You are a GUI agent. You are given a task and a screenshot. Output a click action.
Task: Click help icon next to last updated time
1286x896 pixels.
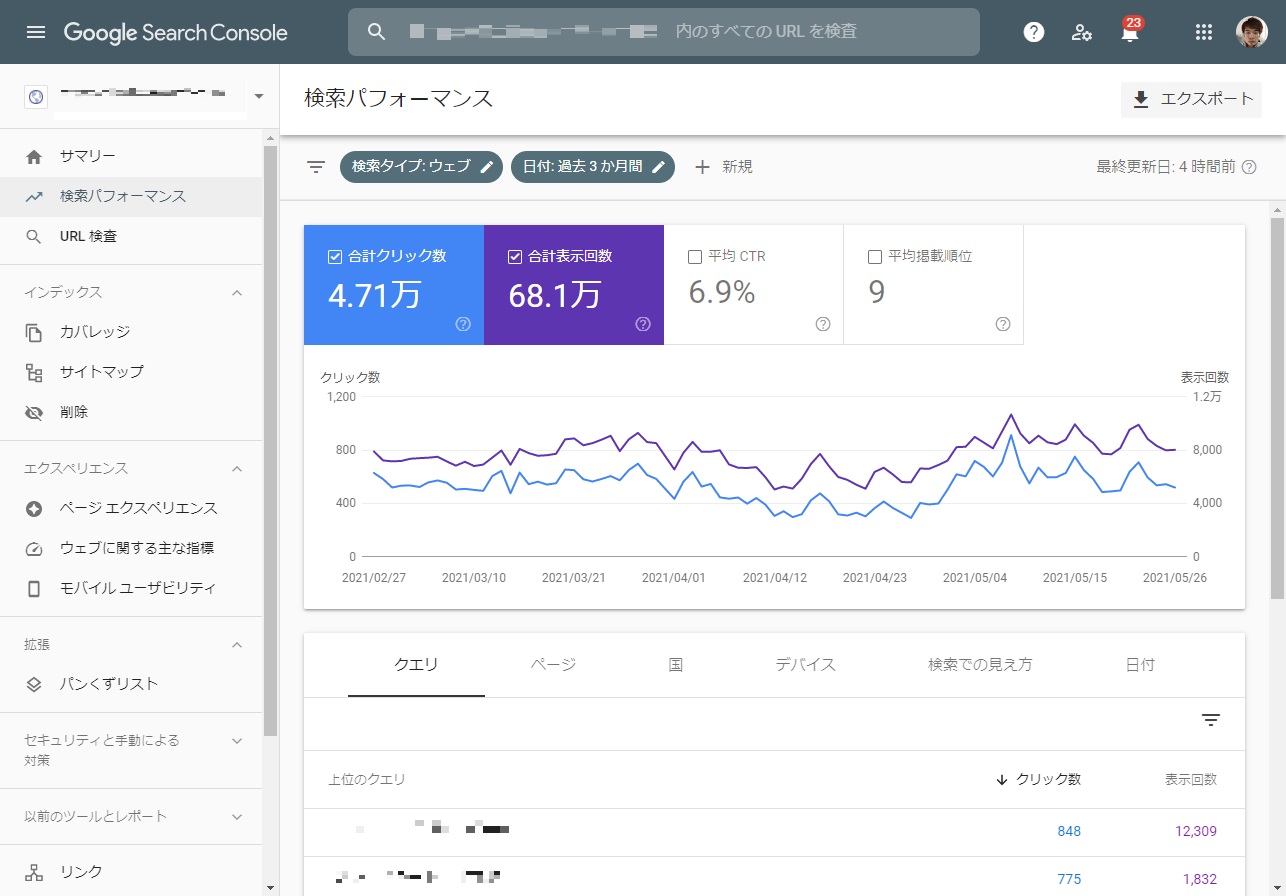[1249, 167]
